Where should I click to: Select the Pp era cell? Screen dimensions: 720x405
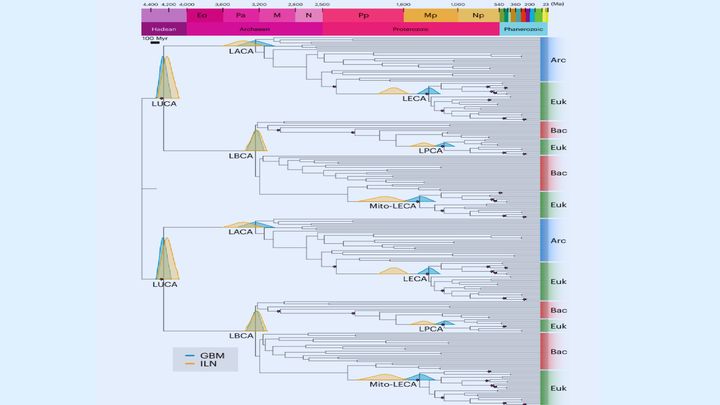[x=363, y=16]
